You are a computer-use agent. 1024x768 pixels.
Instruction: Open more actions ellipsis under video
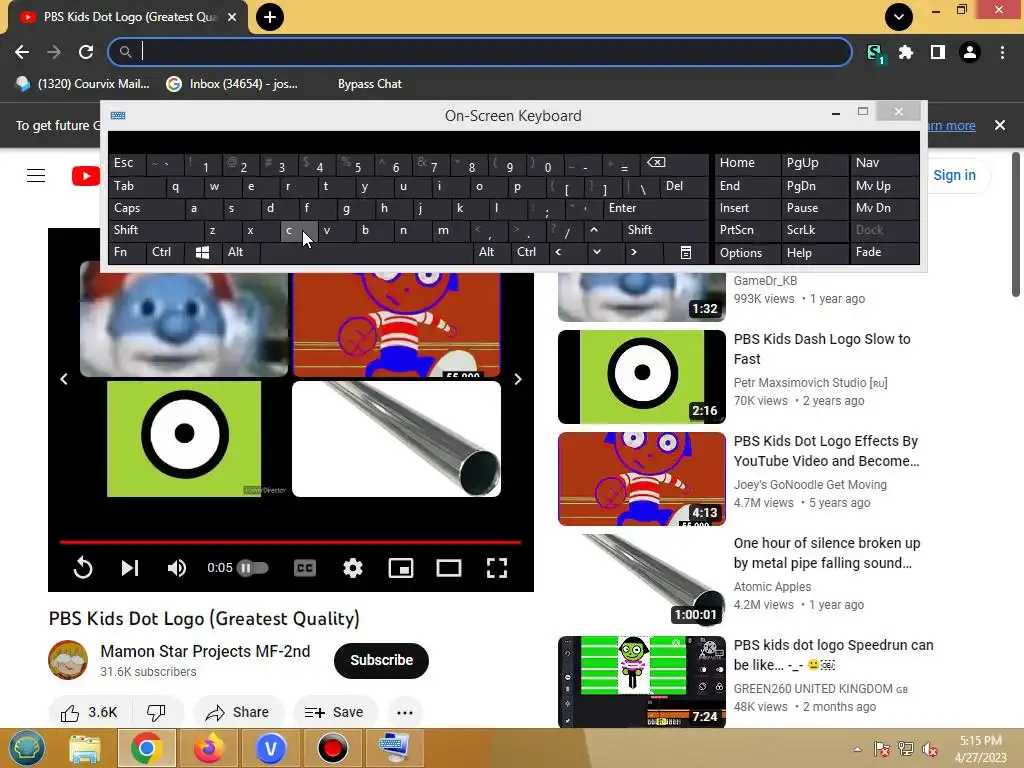click(405, 712)
